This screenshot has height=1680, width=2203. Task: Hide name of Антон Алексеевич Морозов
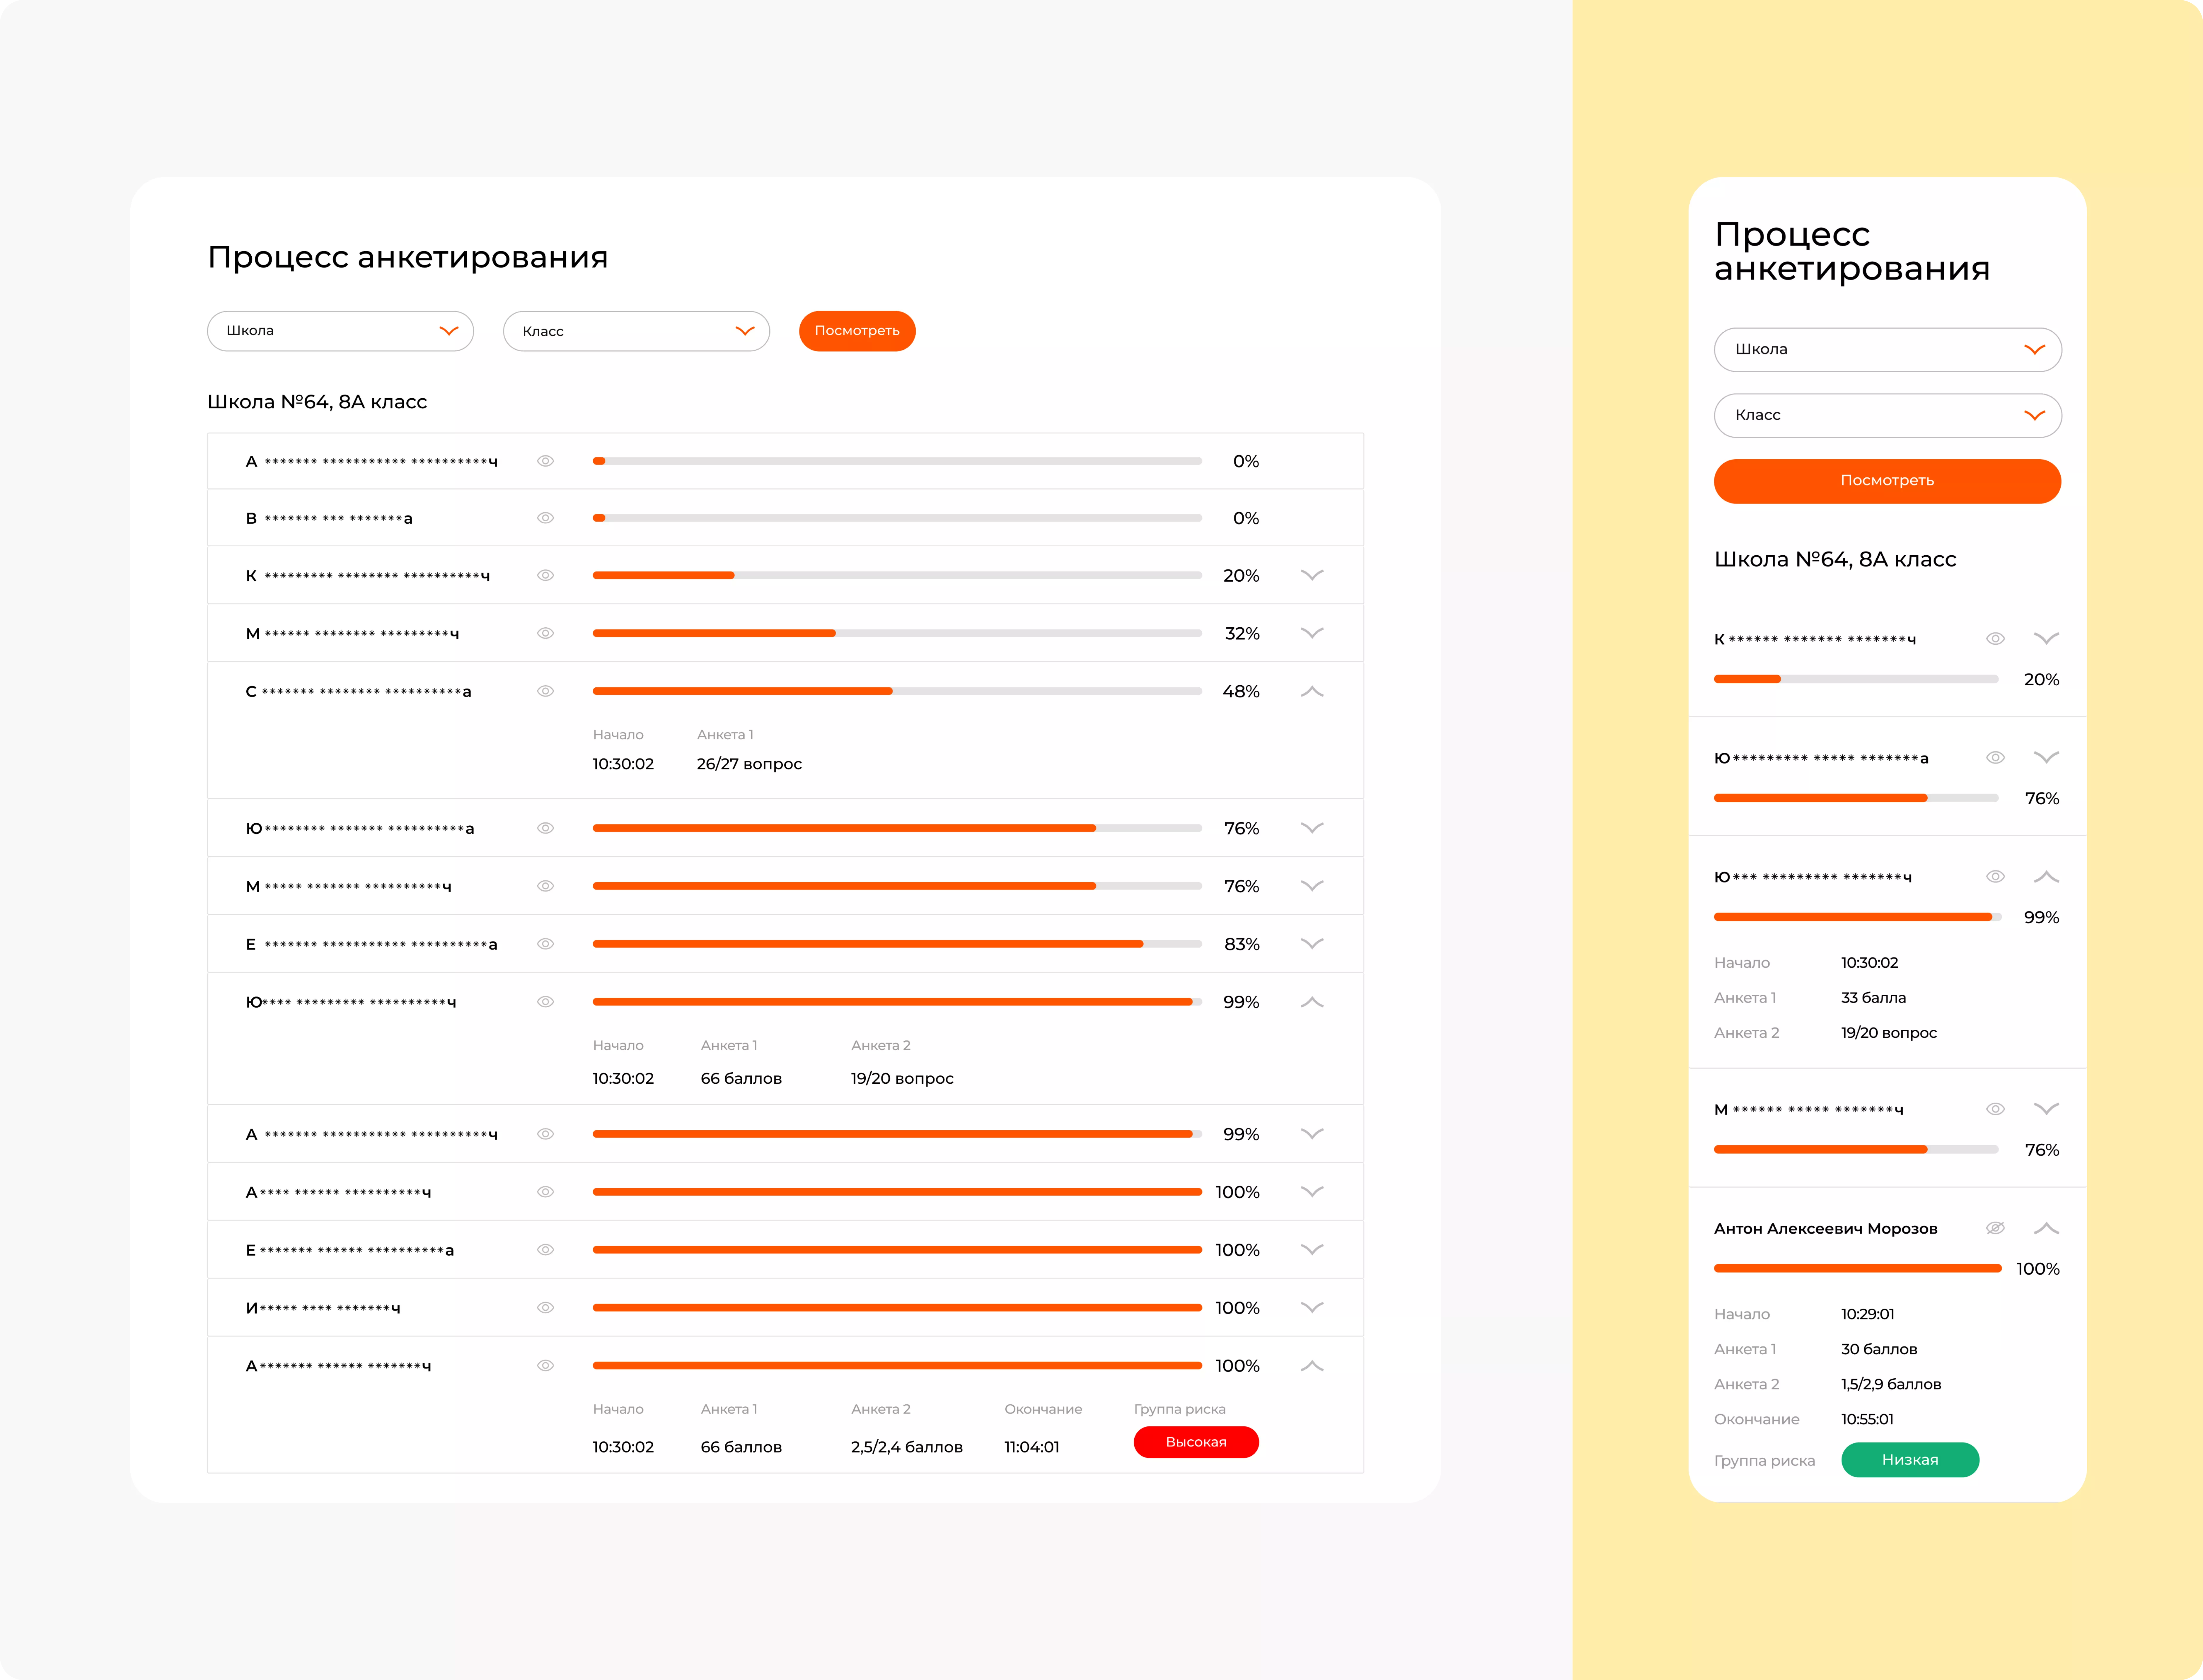1995,1228
